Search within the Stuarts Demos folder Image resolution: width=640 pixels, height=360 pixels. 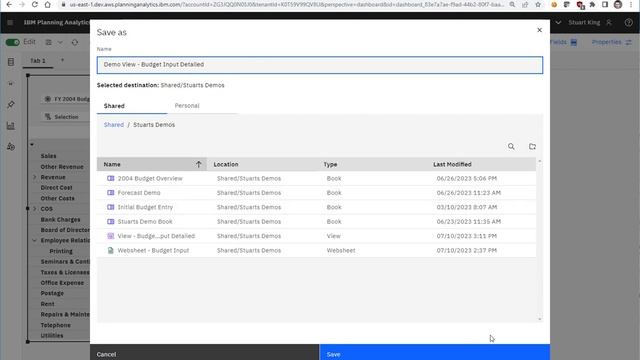[511, 147]
